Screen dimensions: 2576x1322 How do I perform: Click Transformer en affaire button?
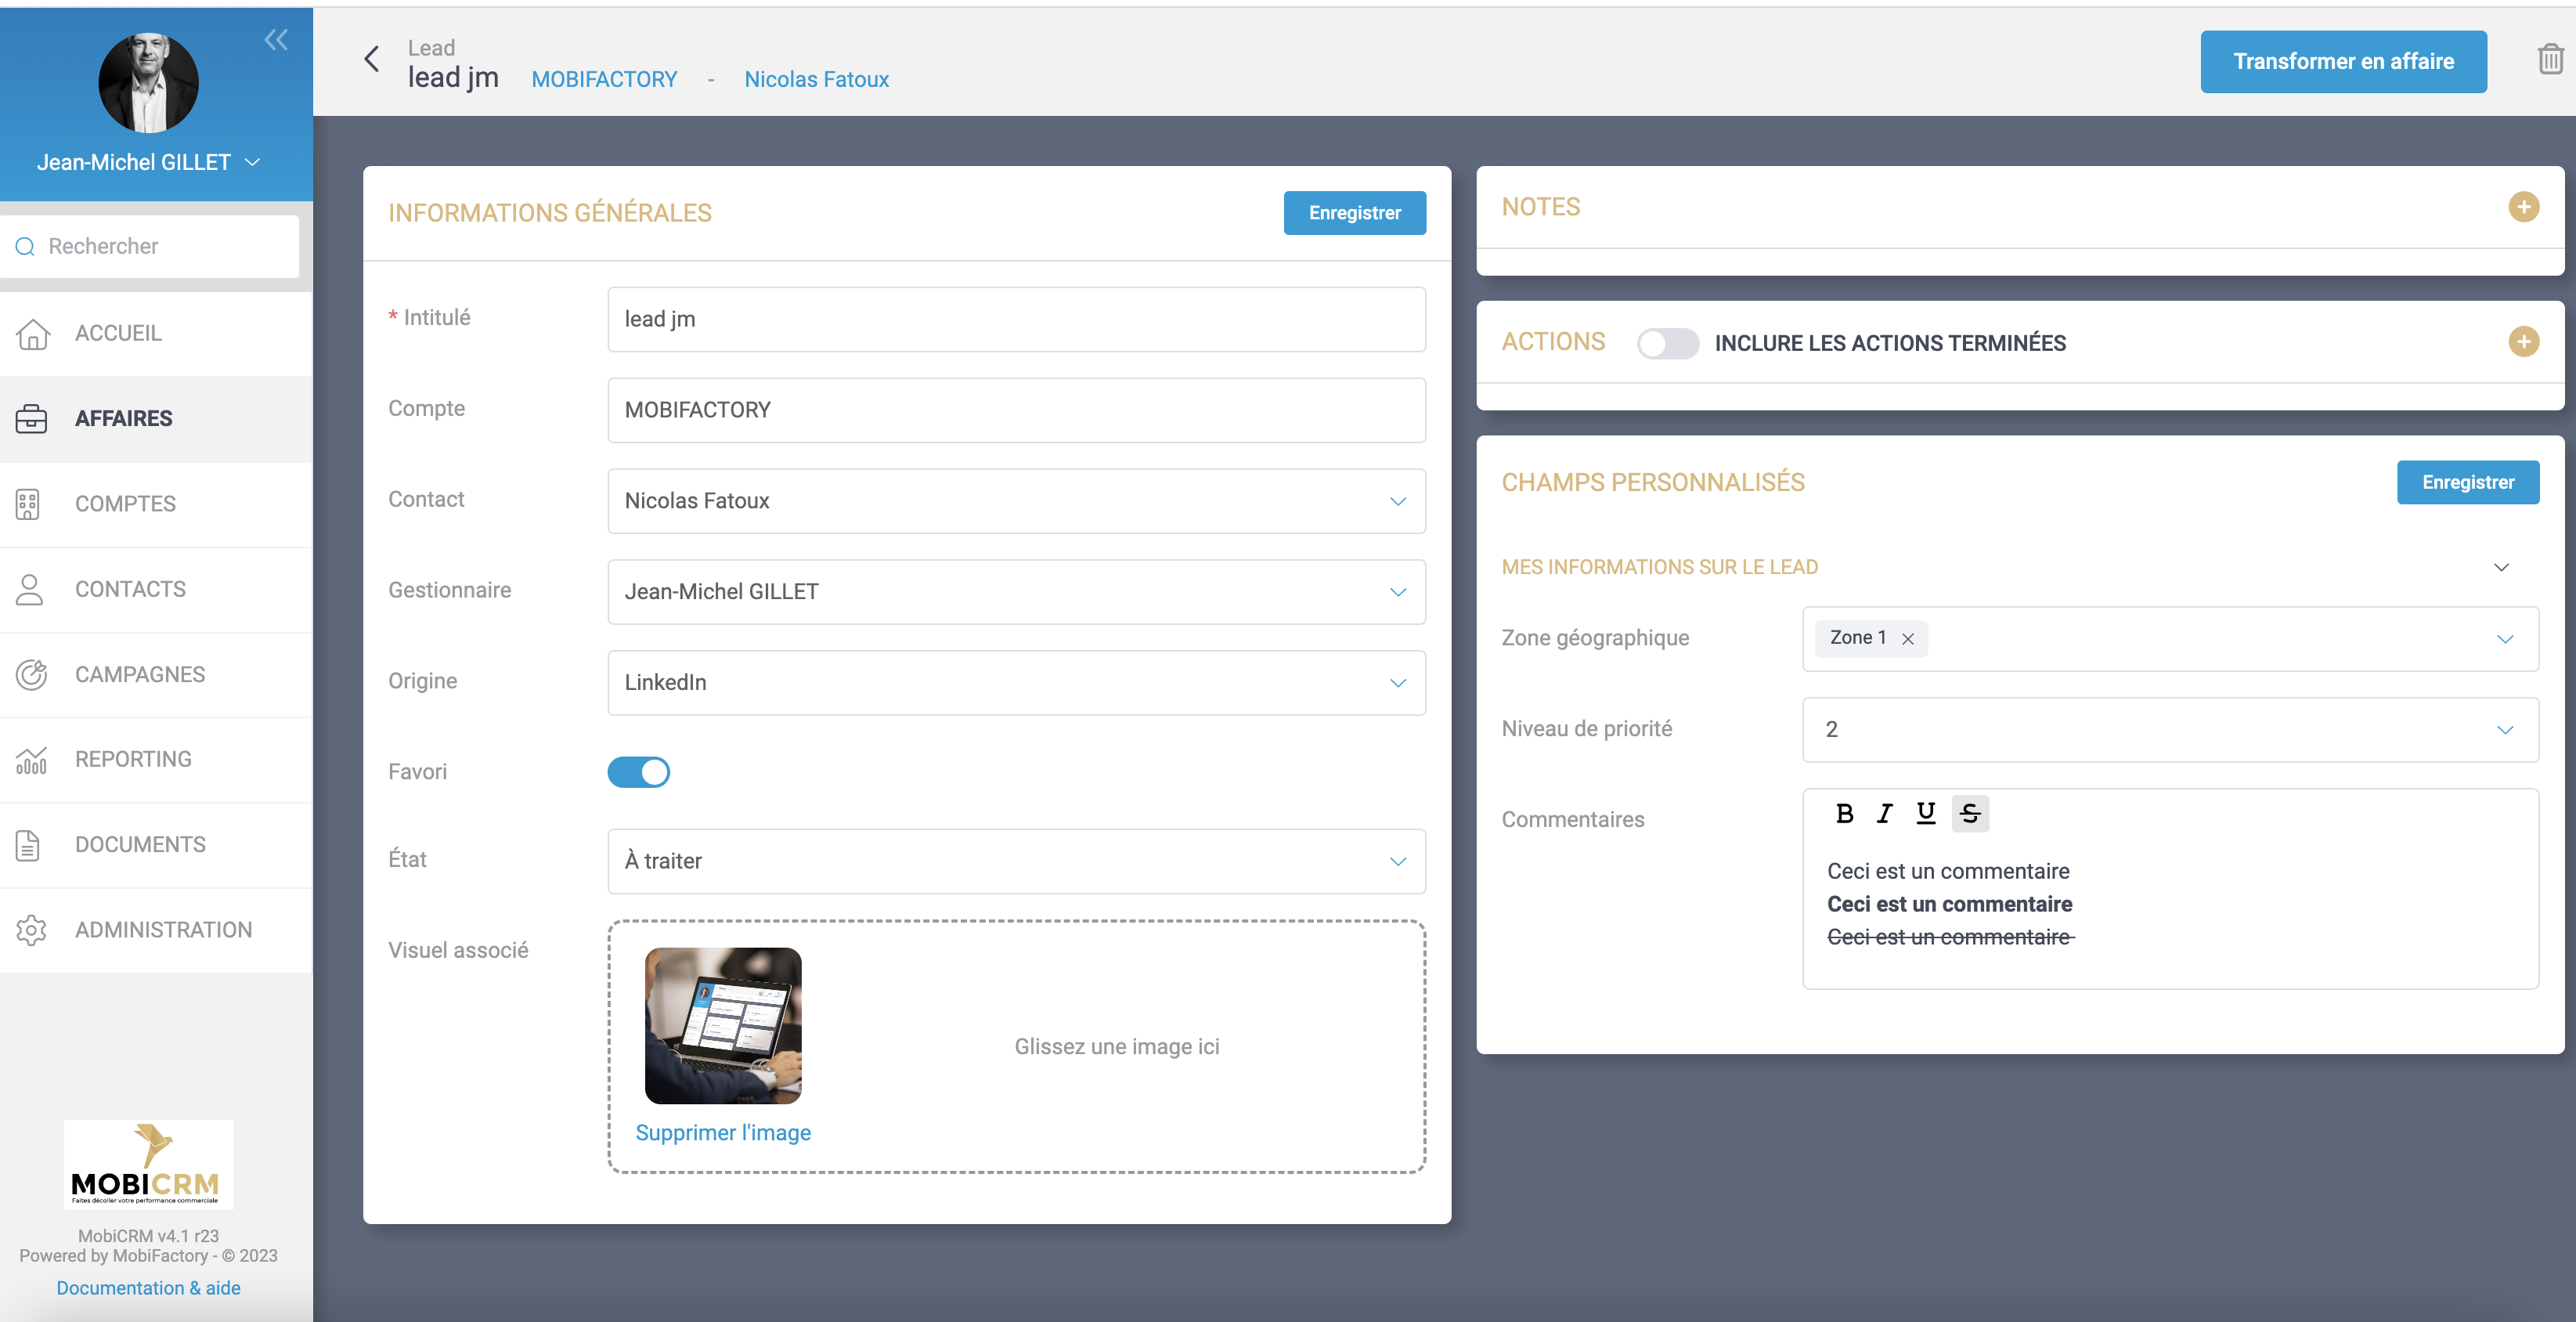[2343, 62]
